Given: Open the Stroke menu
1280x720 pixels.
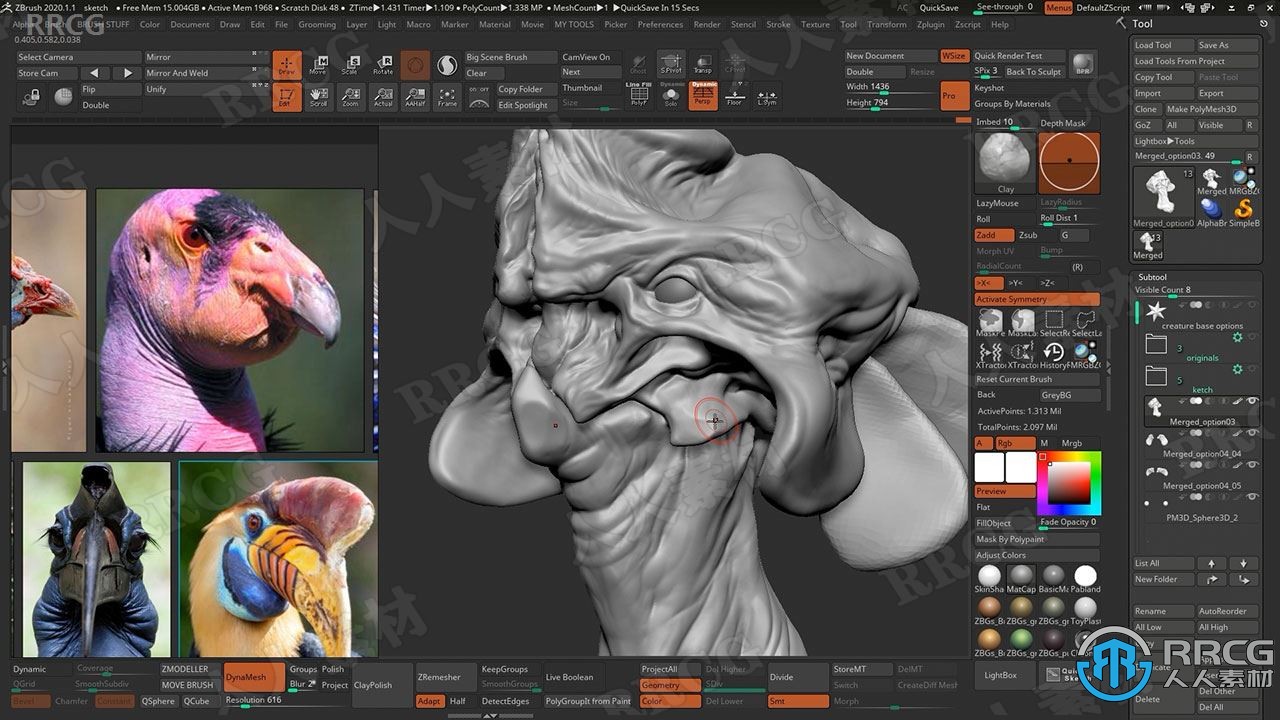Looking at the screenshot, I should (778, 24).
